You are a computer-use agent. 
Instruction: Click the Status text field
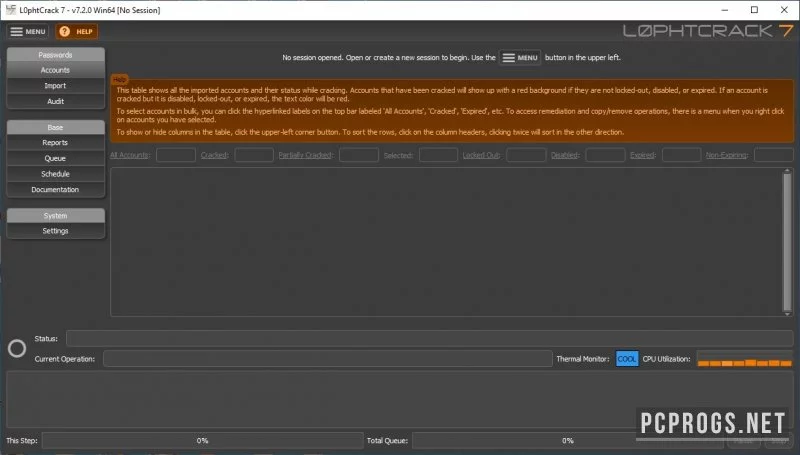pyautogui.click(x=430, y=338)
